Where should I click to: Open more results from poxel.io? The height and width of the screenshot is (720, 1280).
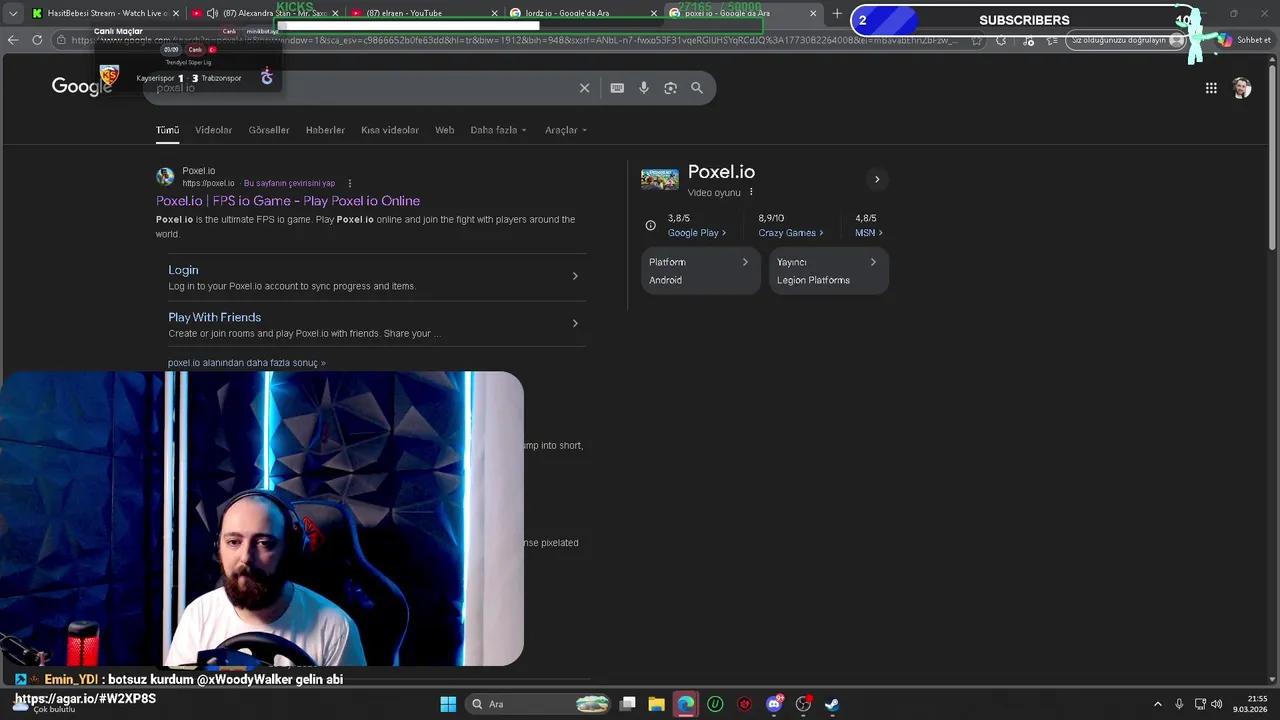point(247,363)
